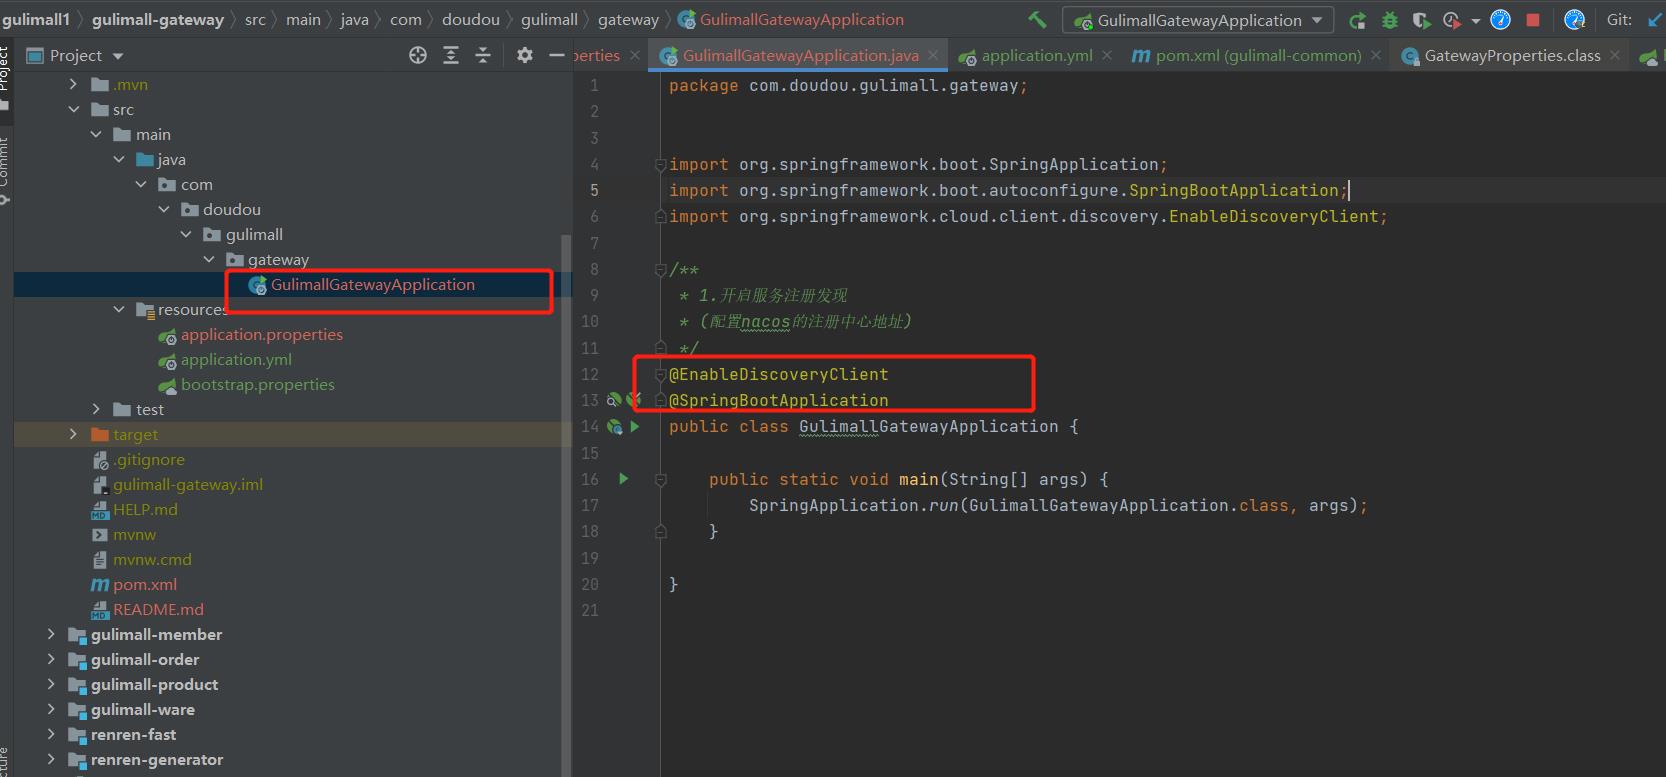The height and width of the screenshot is (777, 1666).
Task: Click GulimallGatewayApplication in breadcrumb
Action: tap(801, 20)
